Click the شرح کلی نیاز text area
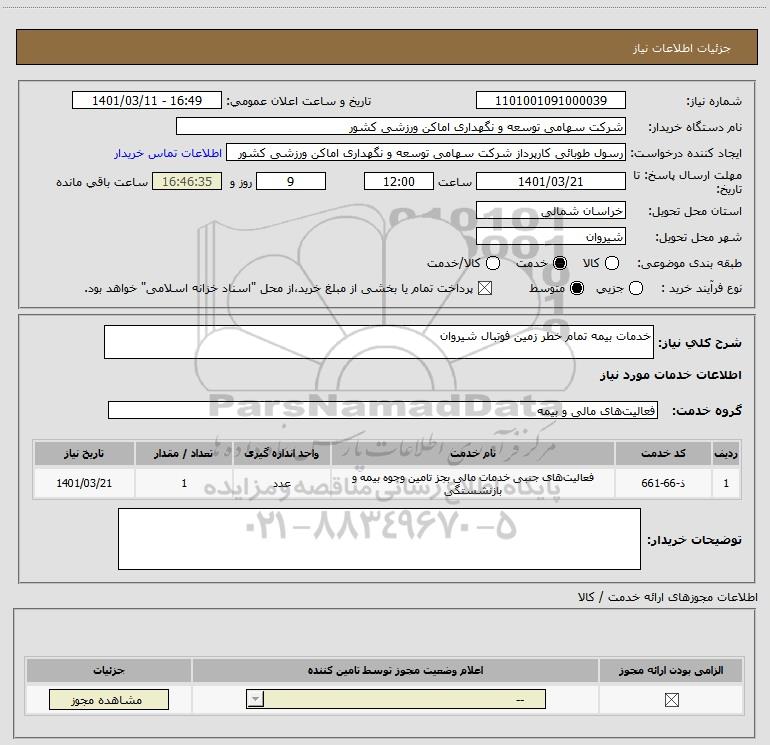Image resolution: width=770 pixels, height=745 pixels. point(379,342)
